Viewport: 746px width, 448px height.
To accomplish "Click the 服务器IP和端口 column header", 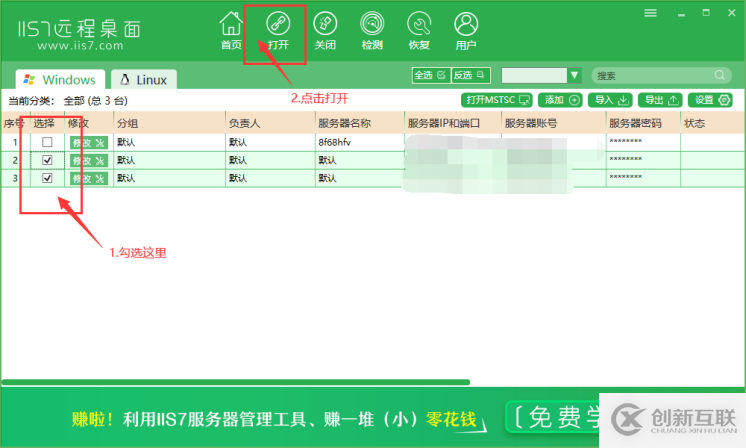I will tap(452, 123).
